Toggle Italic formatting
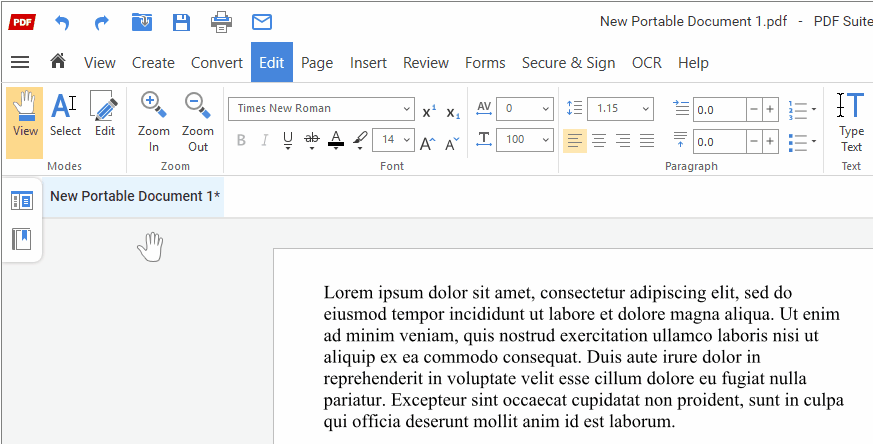The width and height of the screenshot is (873, 444). (265, 140)
